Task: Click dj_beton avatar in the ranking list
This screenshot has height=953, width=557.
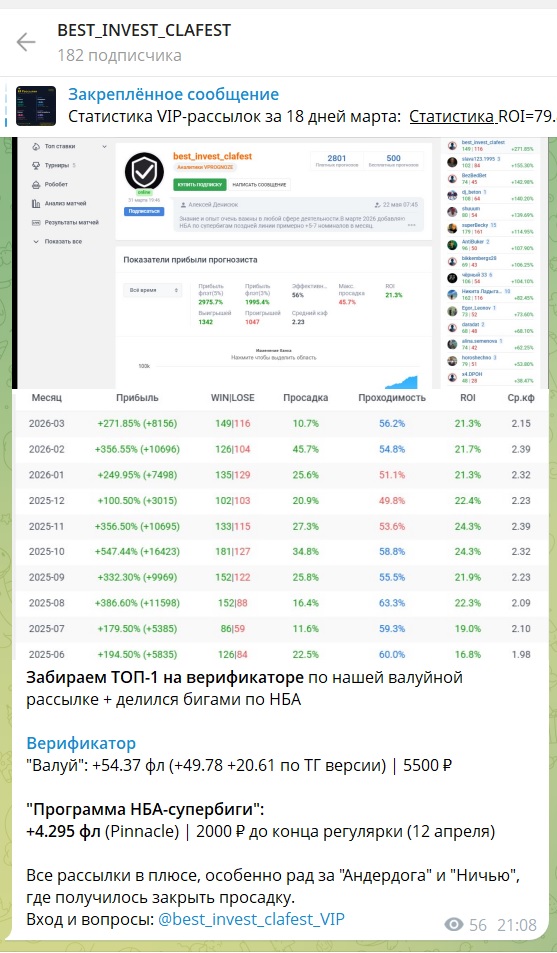Action: click(452, 195)
